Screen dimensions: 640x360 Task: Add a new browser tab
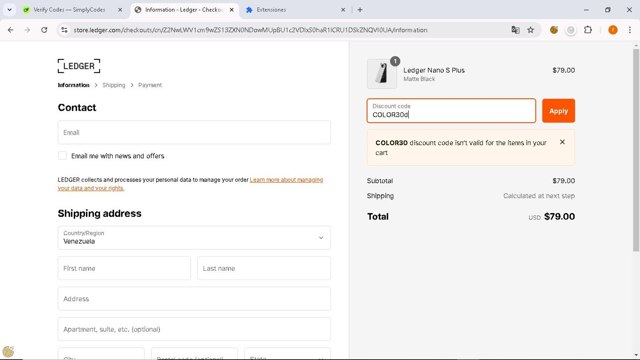(360, 9)
